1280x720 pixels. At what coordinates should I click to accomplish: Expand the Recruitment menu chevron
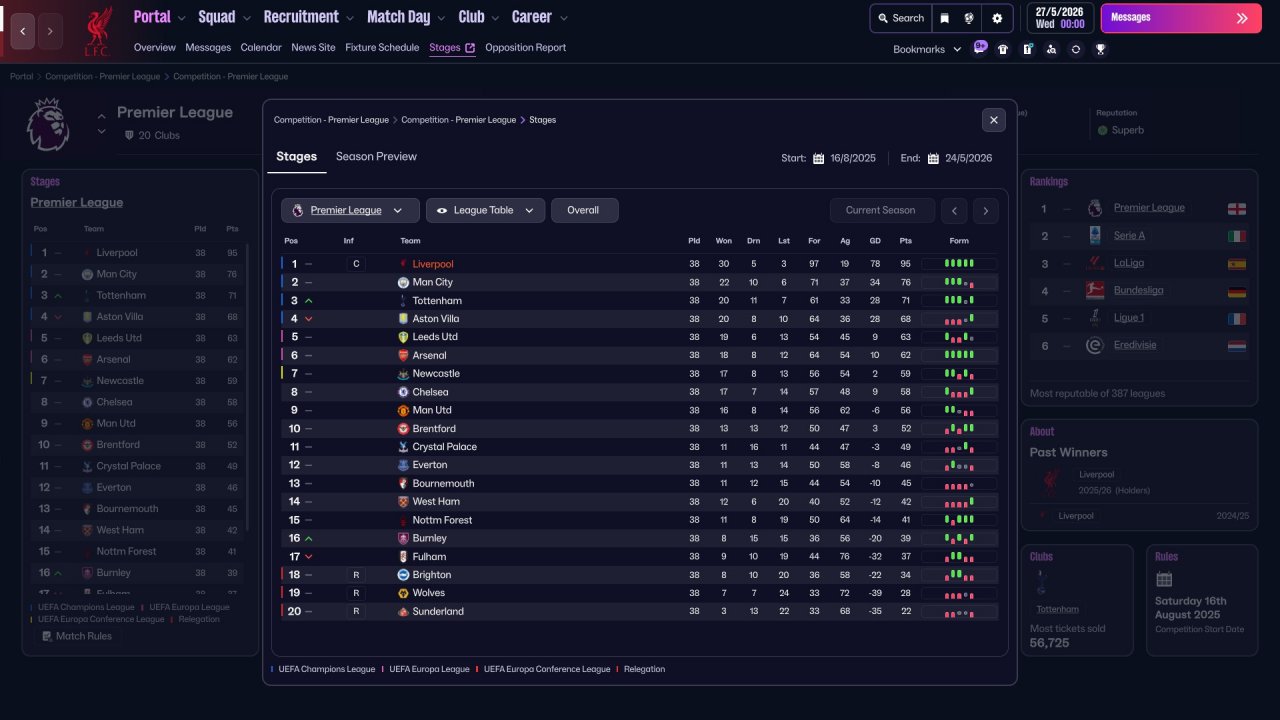349,18
